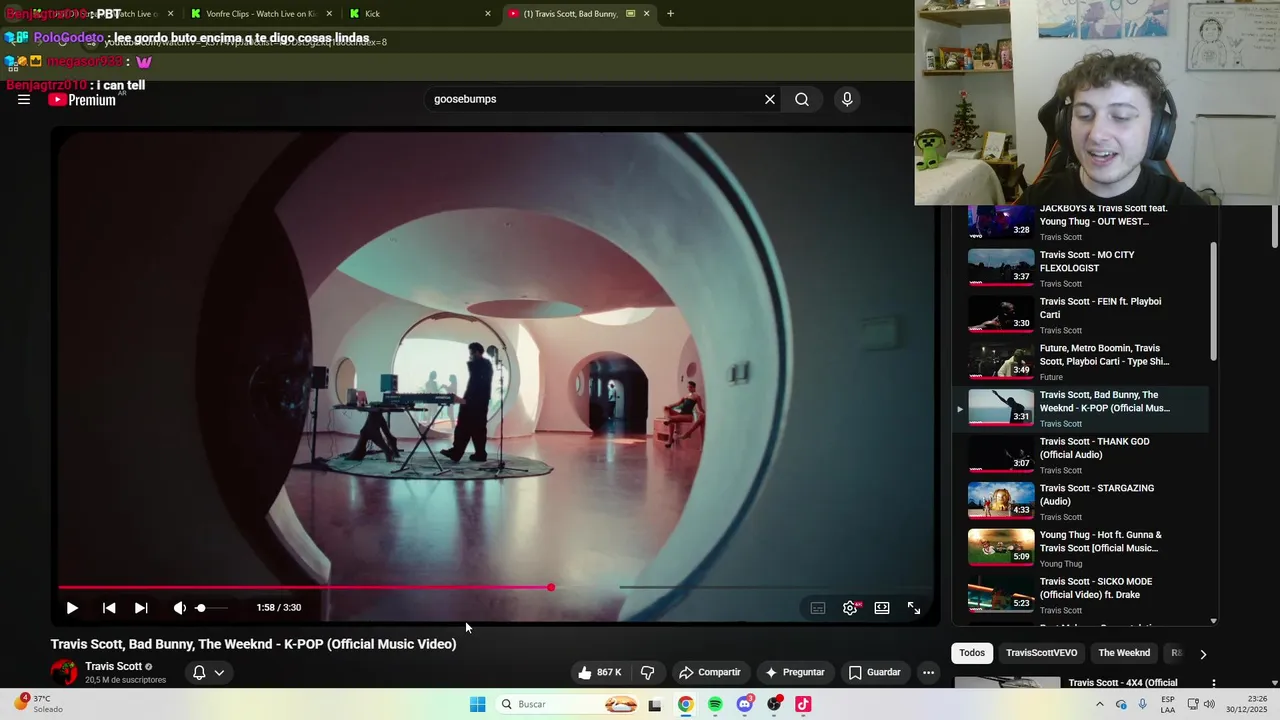Image resolution: width=1280 pixels, height=720 pixels.
Task: Open options for Travis Scott 4X4 suggestion
Action: [x=1214, y=684]
